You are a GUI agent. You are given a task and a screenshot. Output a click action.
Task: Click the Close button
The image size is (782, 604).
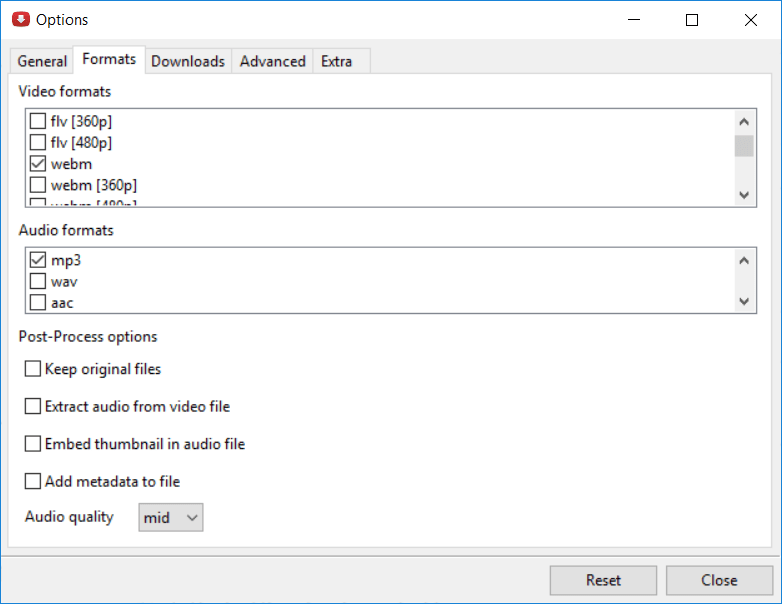[719, 580]
